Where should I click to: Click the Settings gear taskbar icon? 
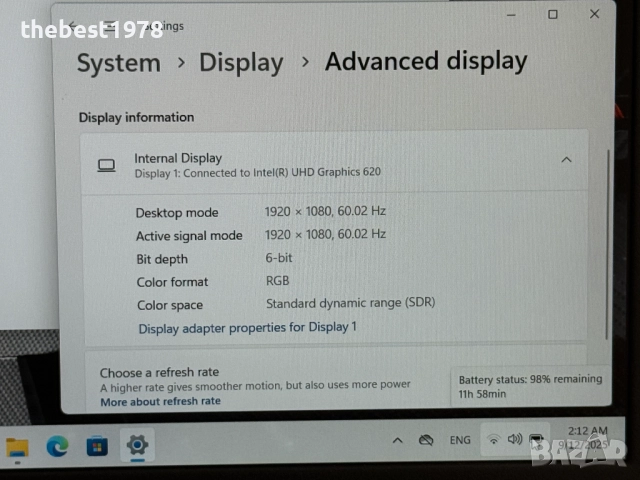coord(137,445)
